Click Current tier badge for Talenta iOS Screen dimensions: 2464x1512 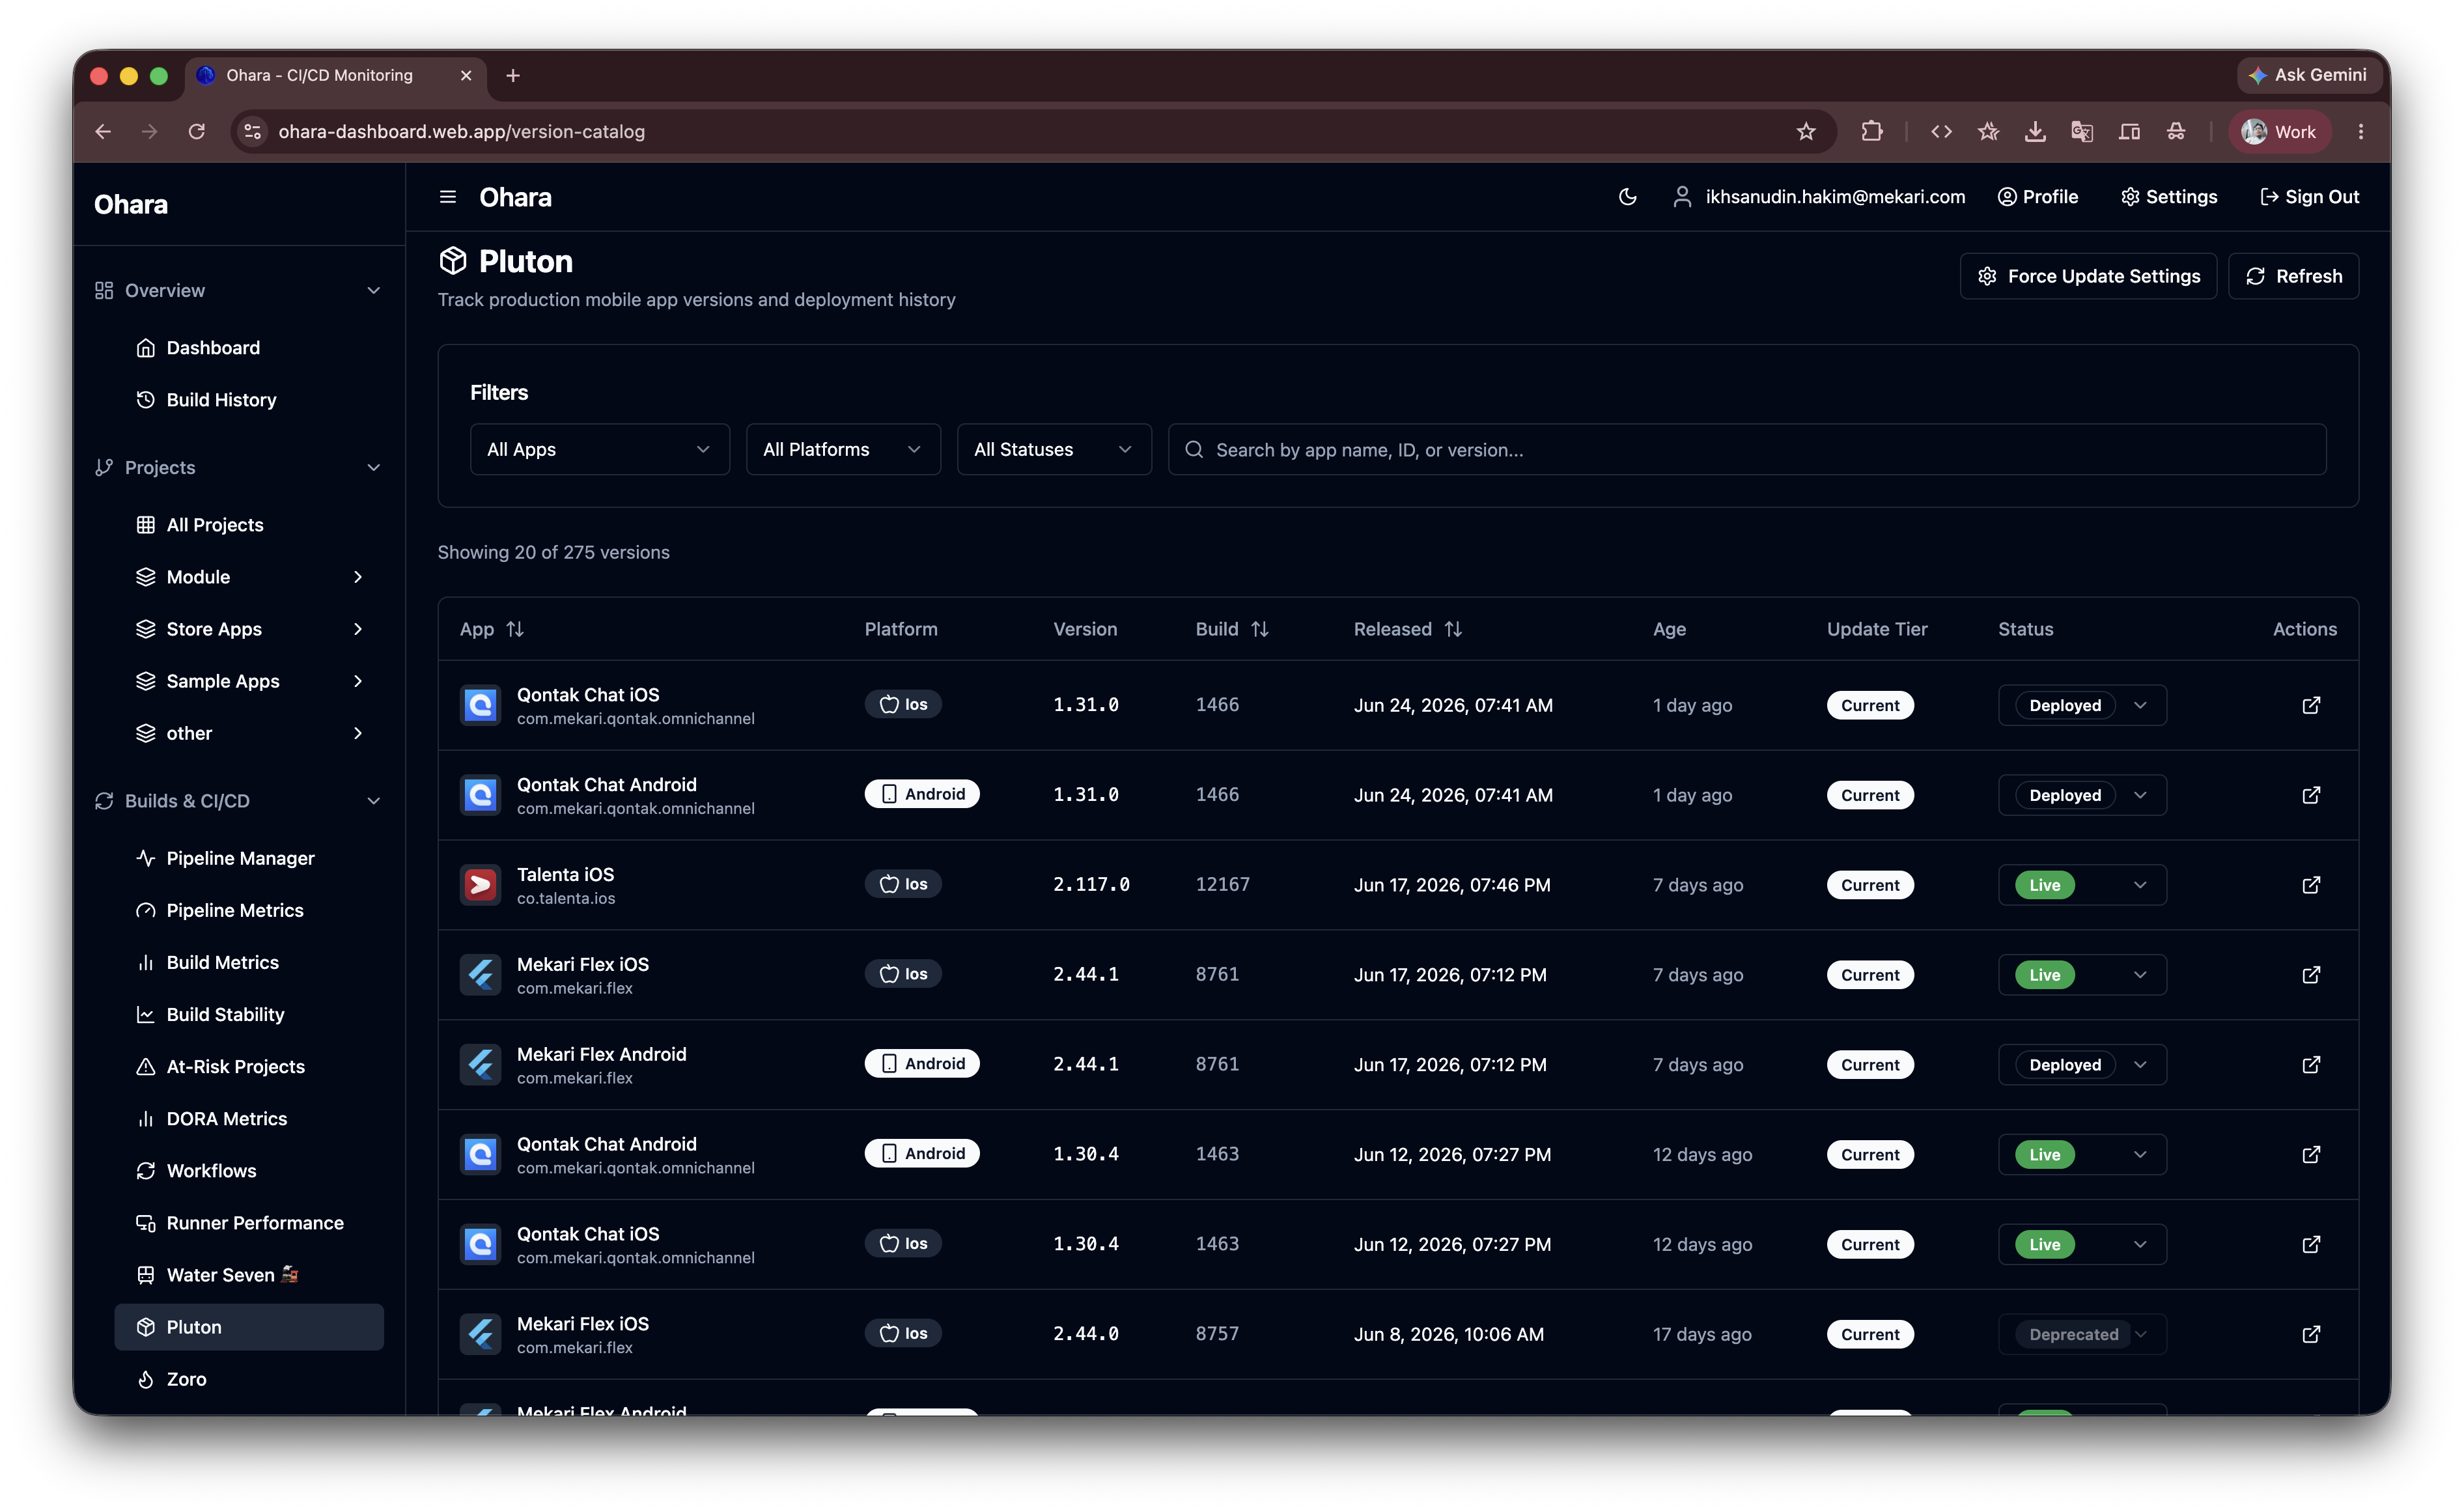(x=1869, y=885)
